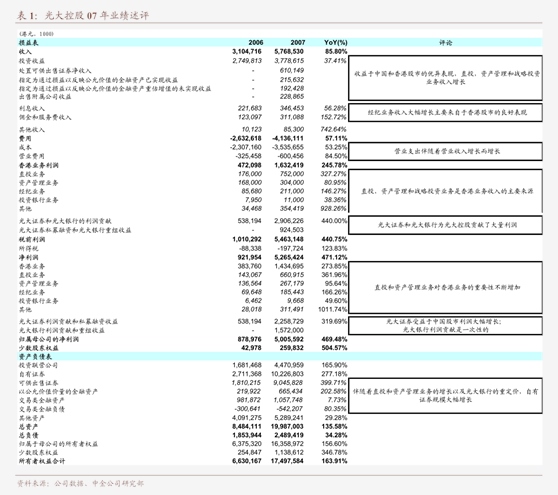
Task: Click the 163.91% cell
Action: click(334, 461)
